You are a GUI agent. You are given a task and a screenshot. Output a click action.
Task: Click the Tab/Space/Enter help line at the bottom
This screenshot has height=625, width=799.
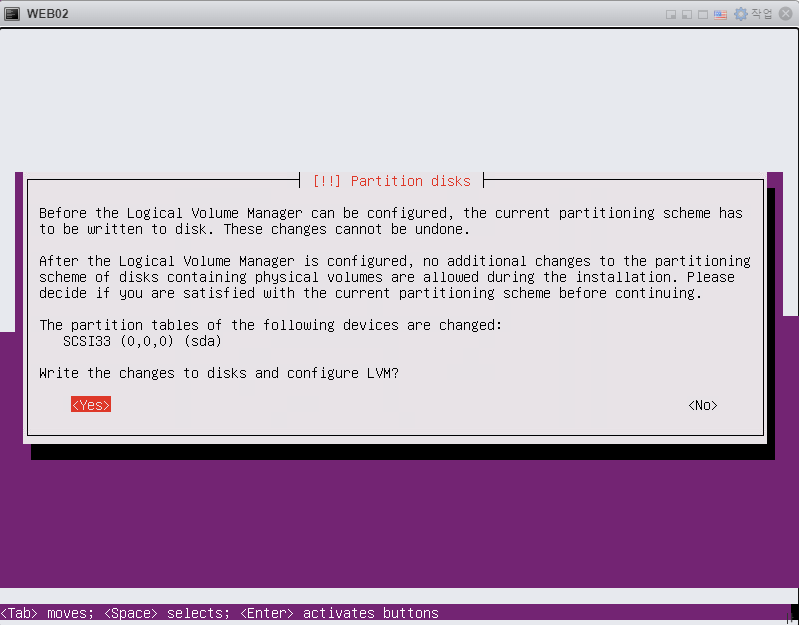(x=220, y=613)
